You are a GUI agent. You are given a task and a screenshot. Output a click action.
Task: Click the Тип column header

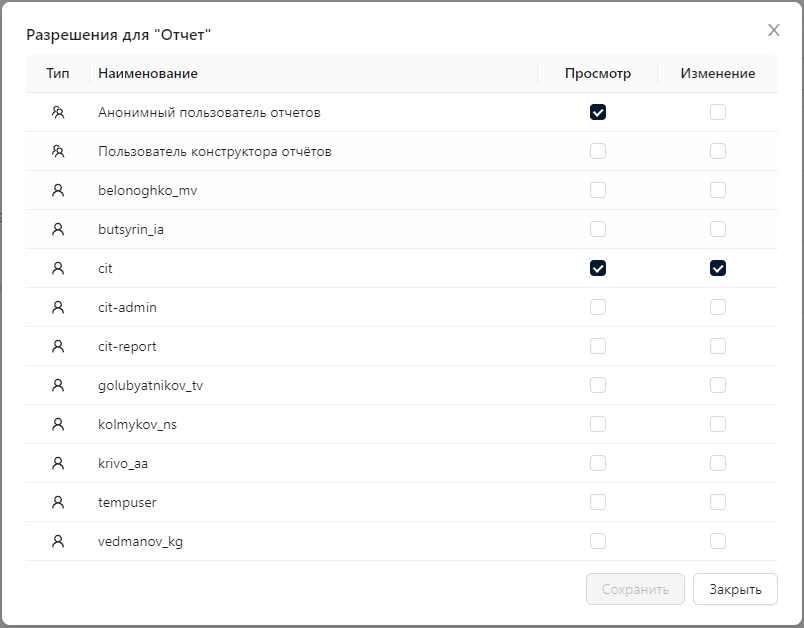58,73
